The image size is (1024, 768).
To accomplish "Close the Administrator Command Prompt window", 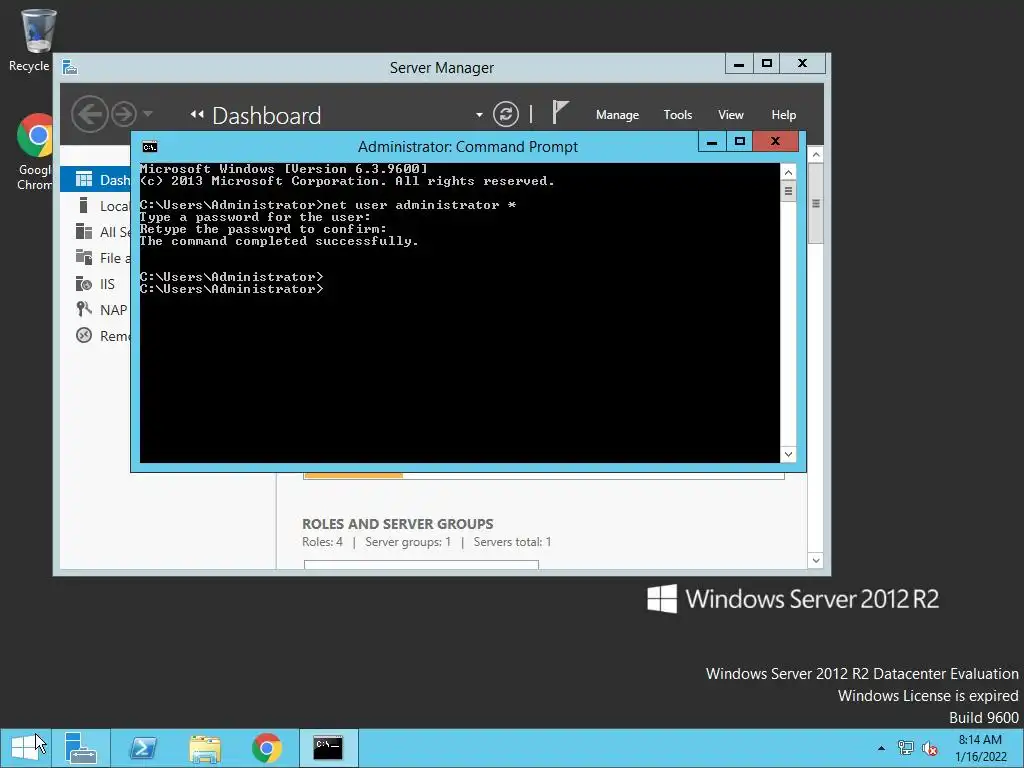I will point(775,141).
